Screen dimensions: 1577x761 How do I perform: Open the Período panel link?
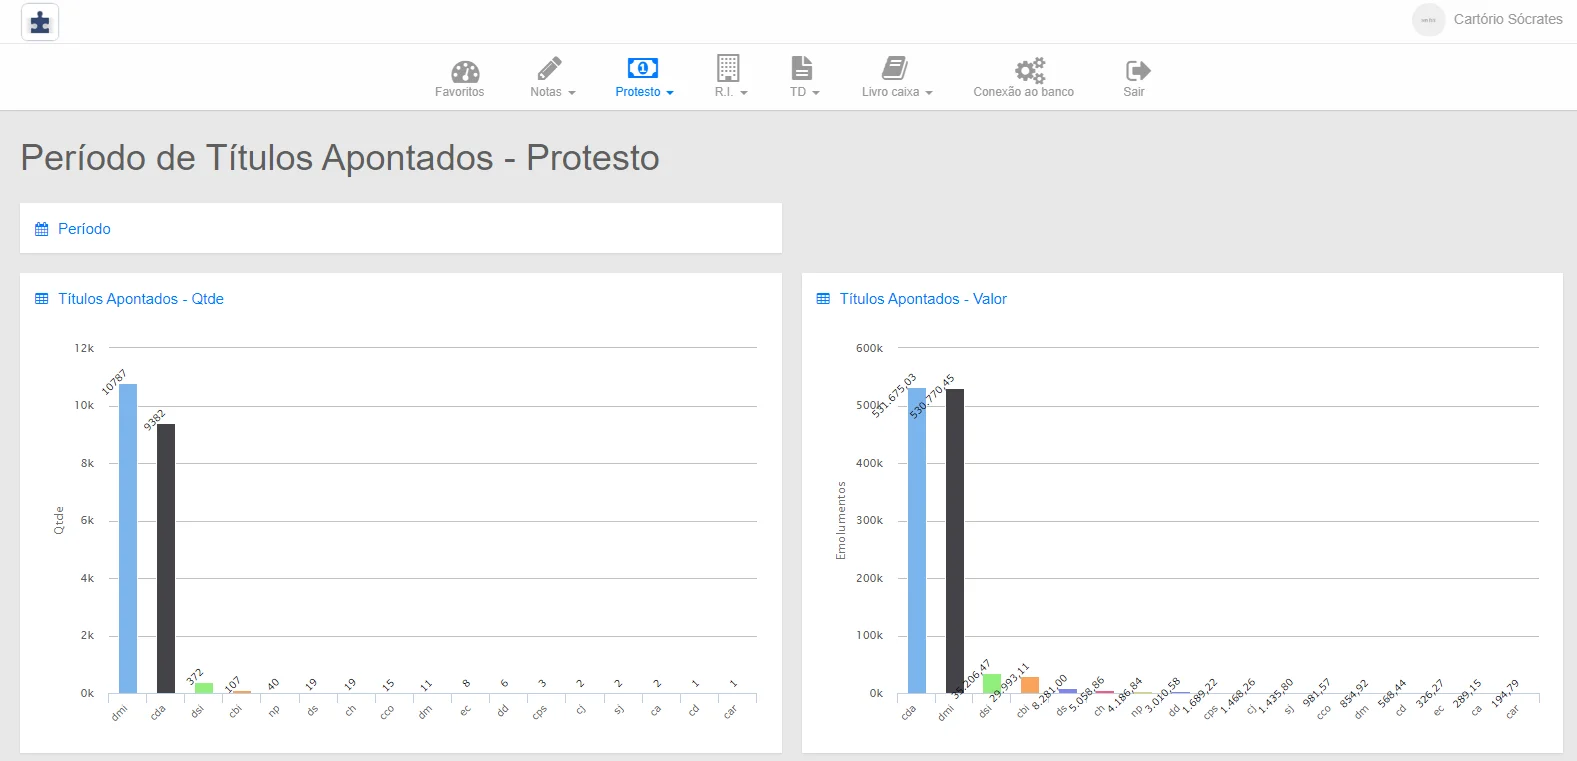pyautogui.click(x=84, y=229)
